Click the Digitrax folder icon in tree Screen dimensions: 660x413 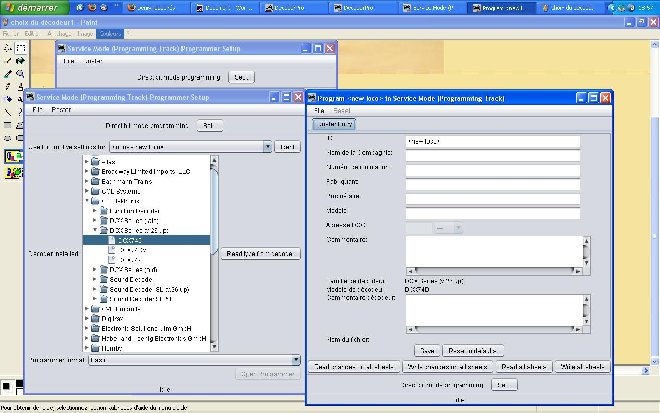click(x=96, y=319)
